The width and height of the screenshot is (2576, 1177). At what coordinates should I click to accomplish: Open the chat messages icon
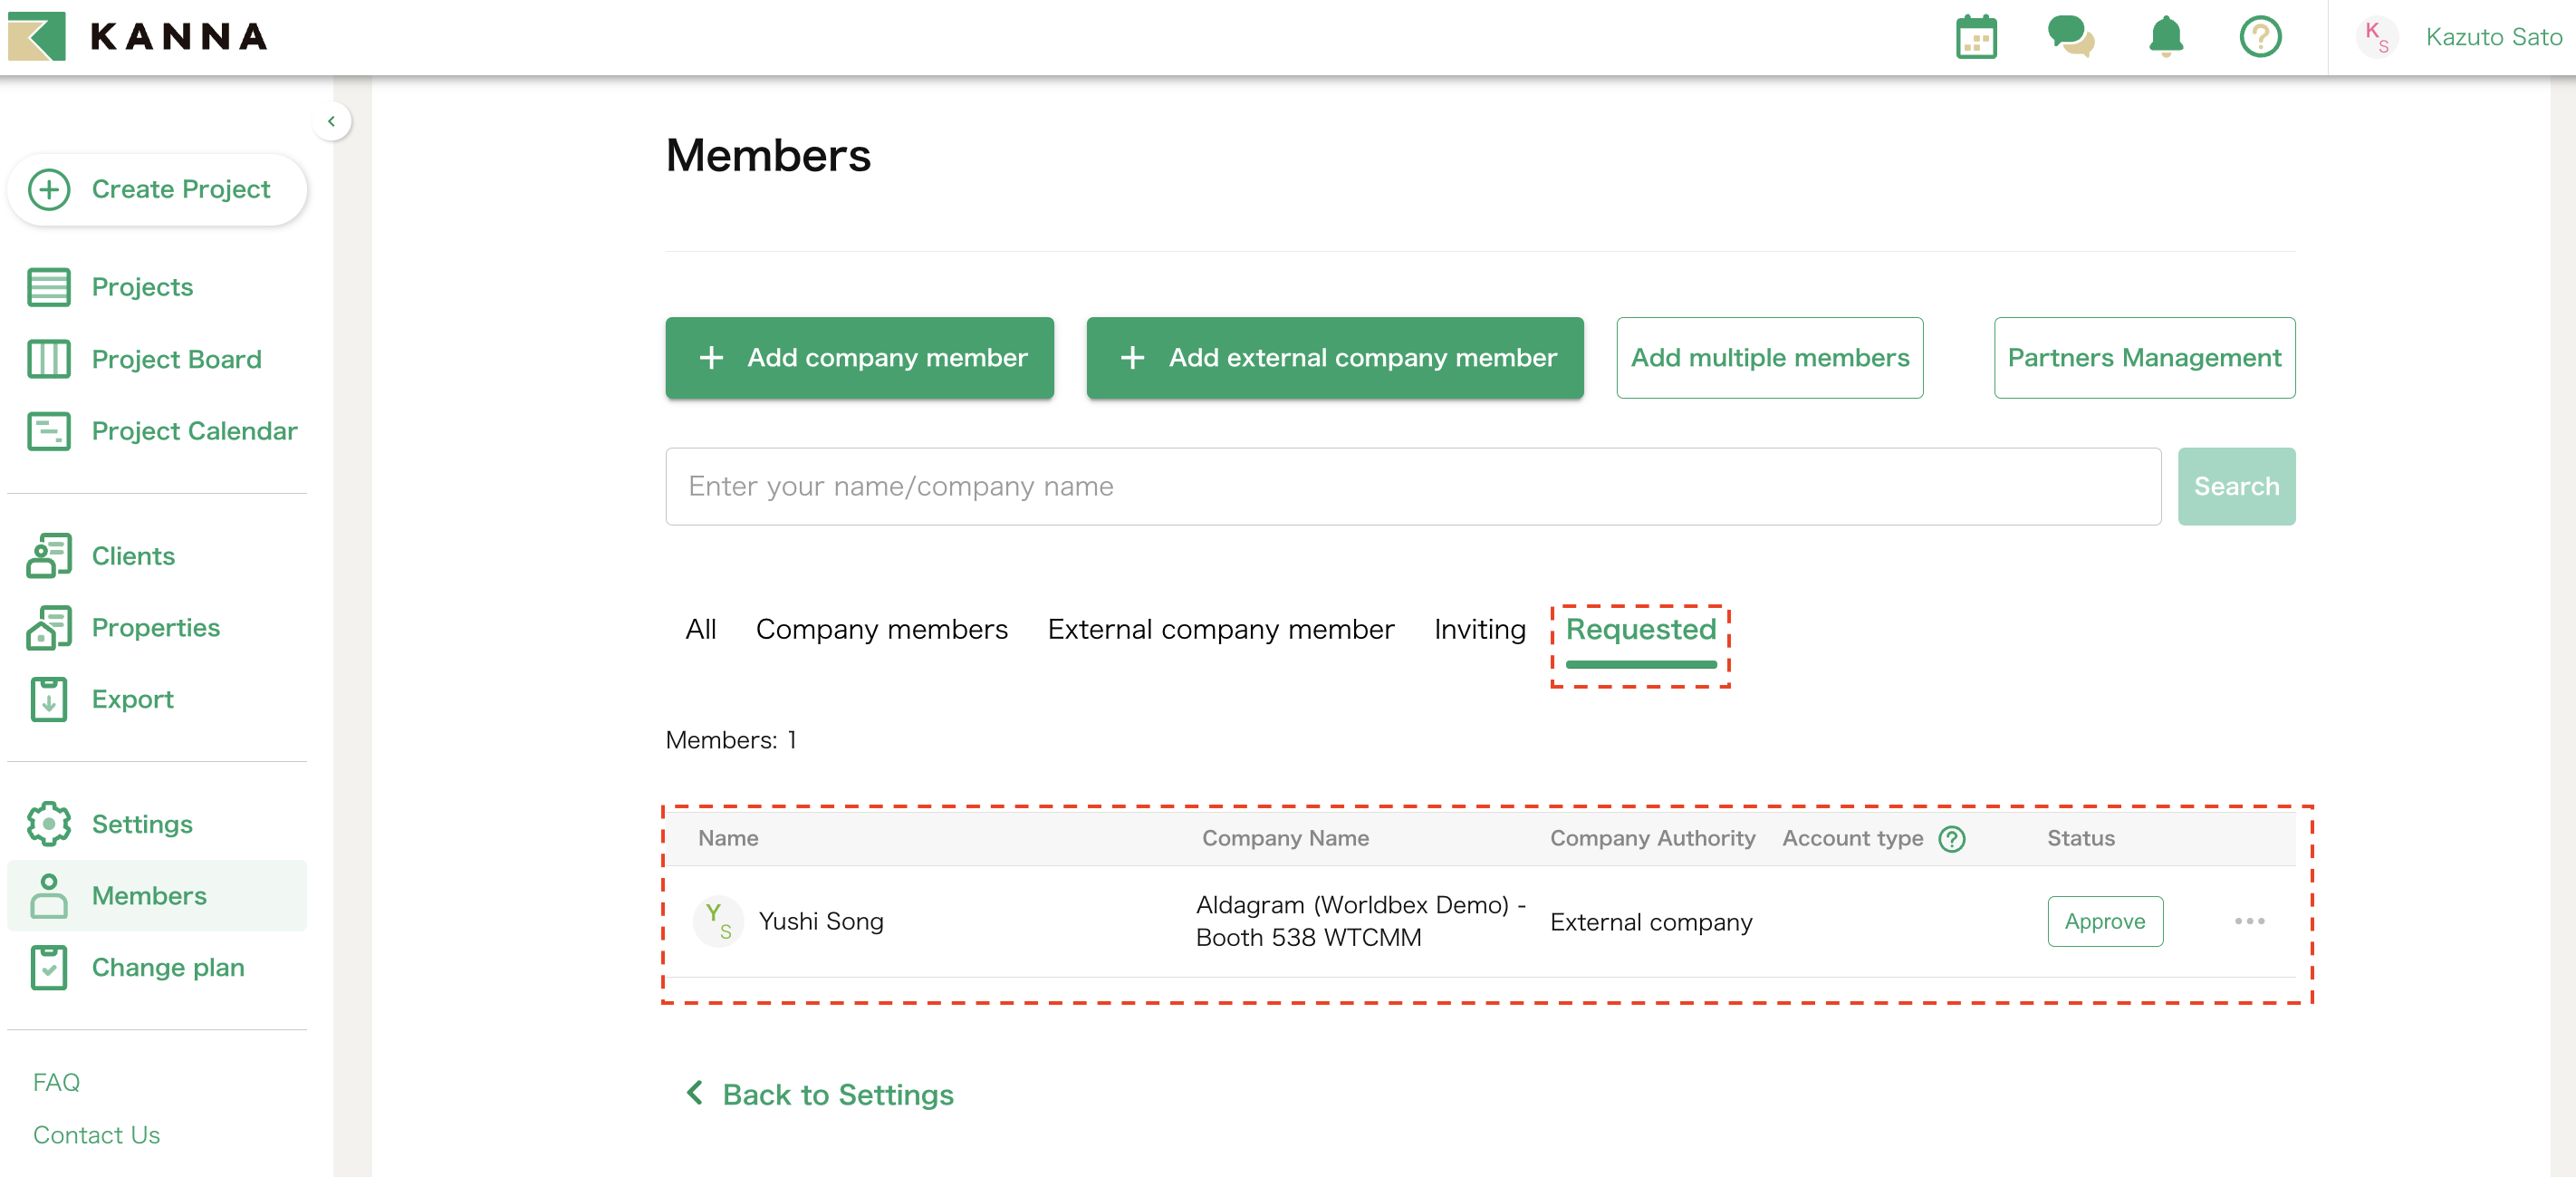[x=2070, y=37]
